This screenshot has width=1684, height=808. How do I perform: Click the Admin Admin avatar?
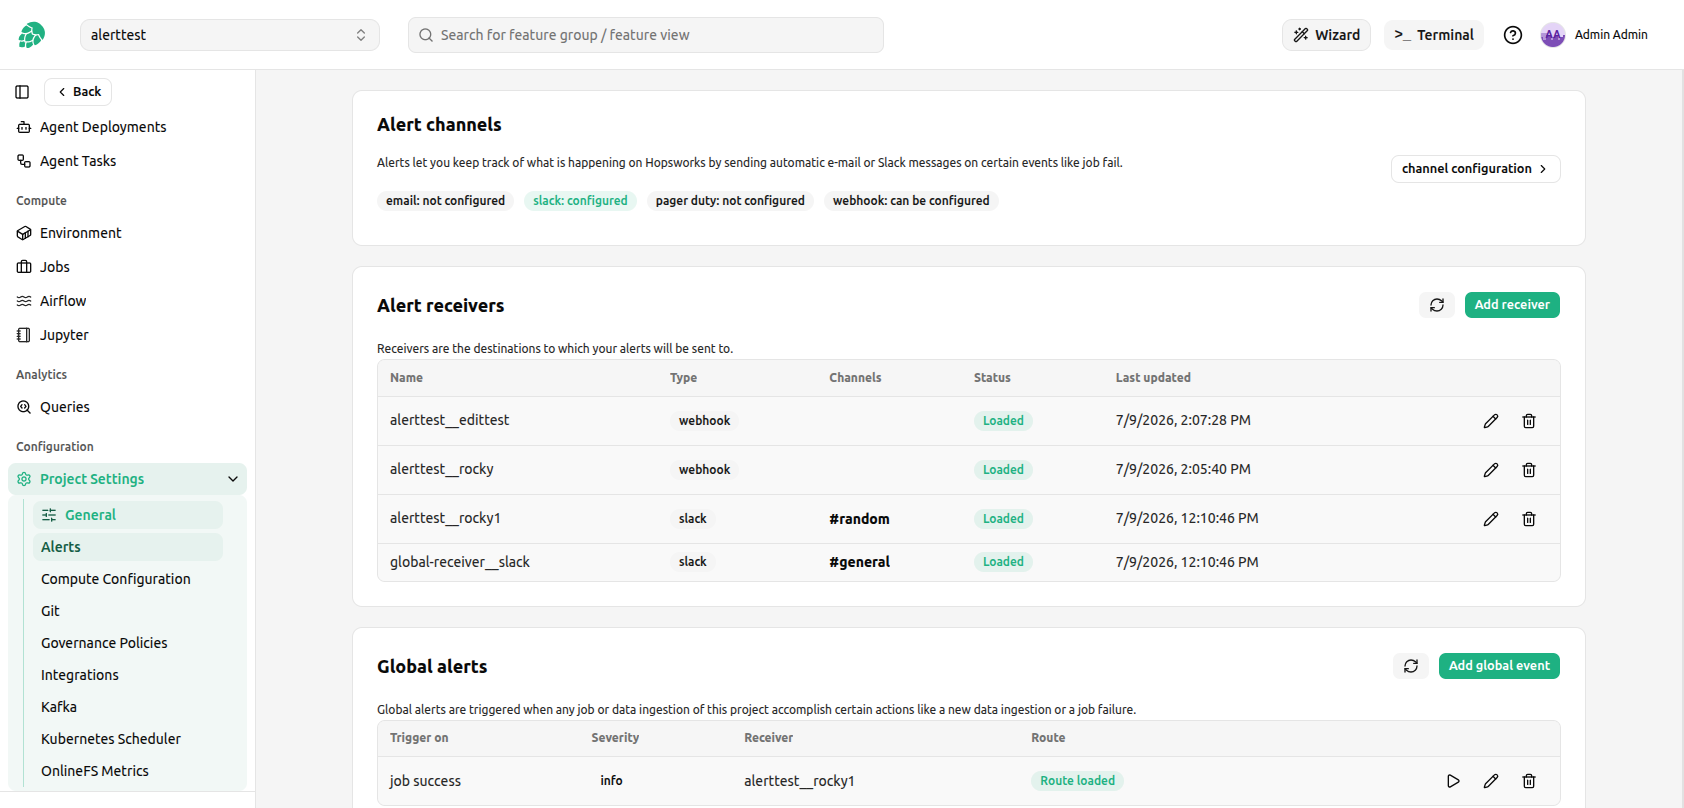(1552, 35)
